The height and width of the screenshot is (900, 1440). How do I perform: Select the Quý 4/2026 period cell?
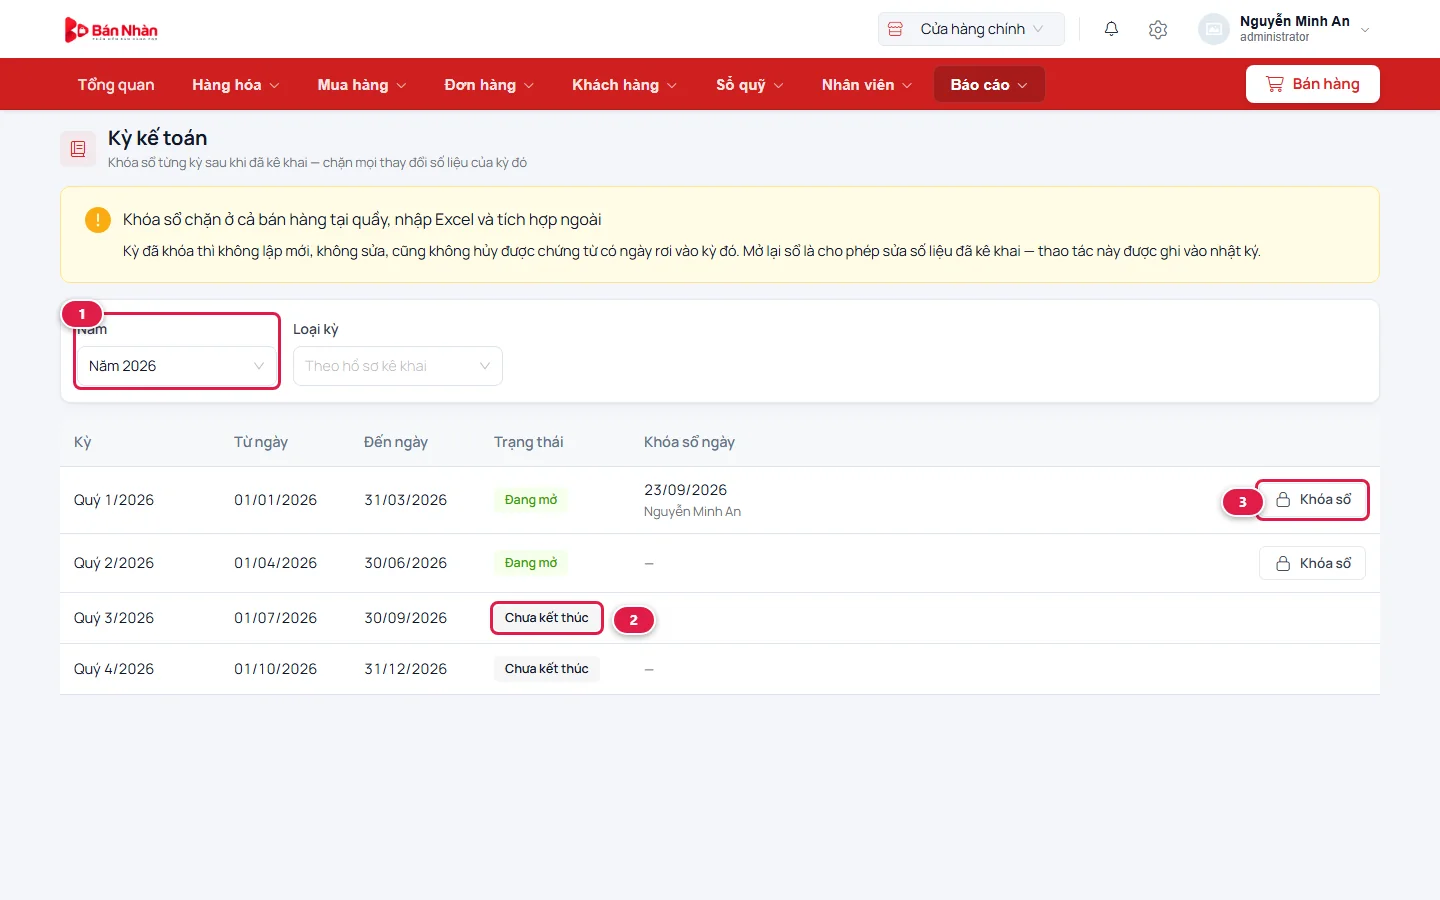pos(114,669)
